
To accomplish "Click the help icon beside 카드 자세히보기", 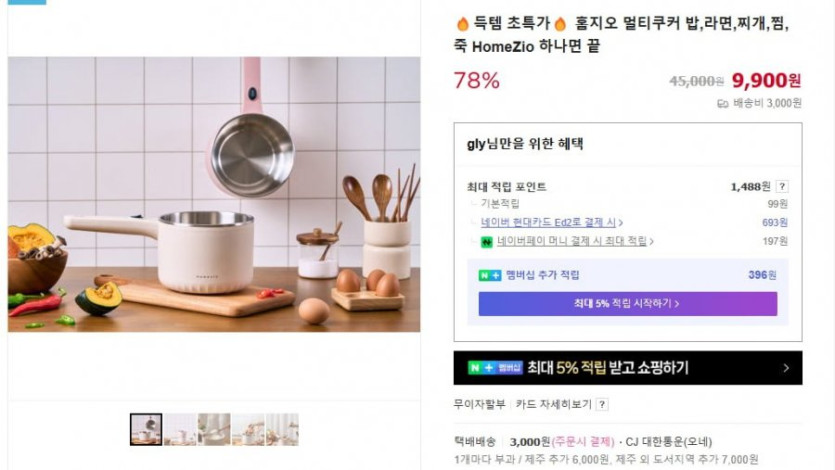I will tap(602, 405).
